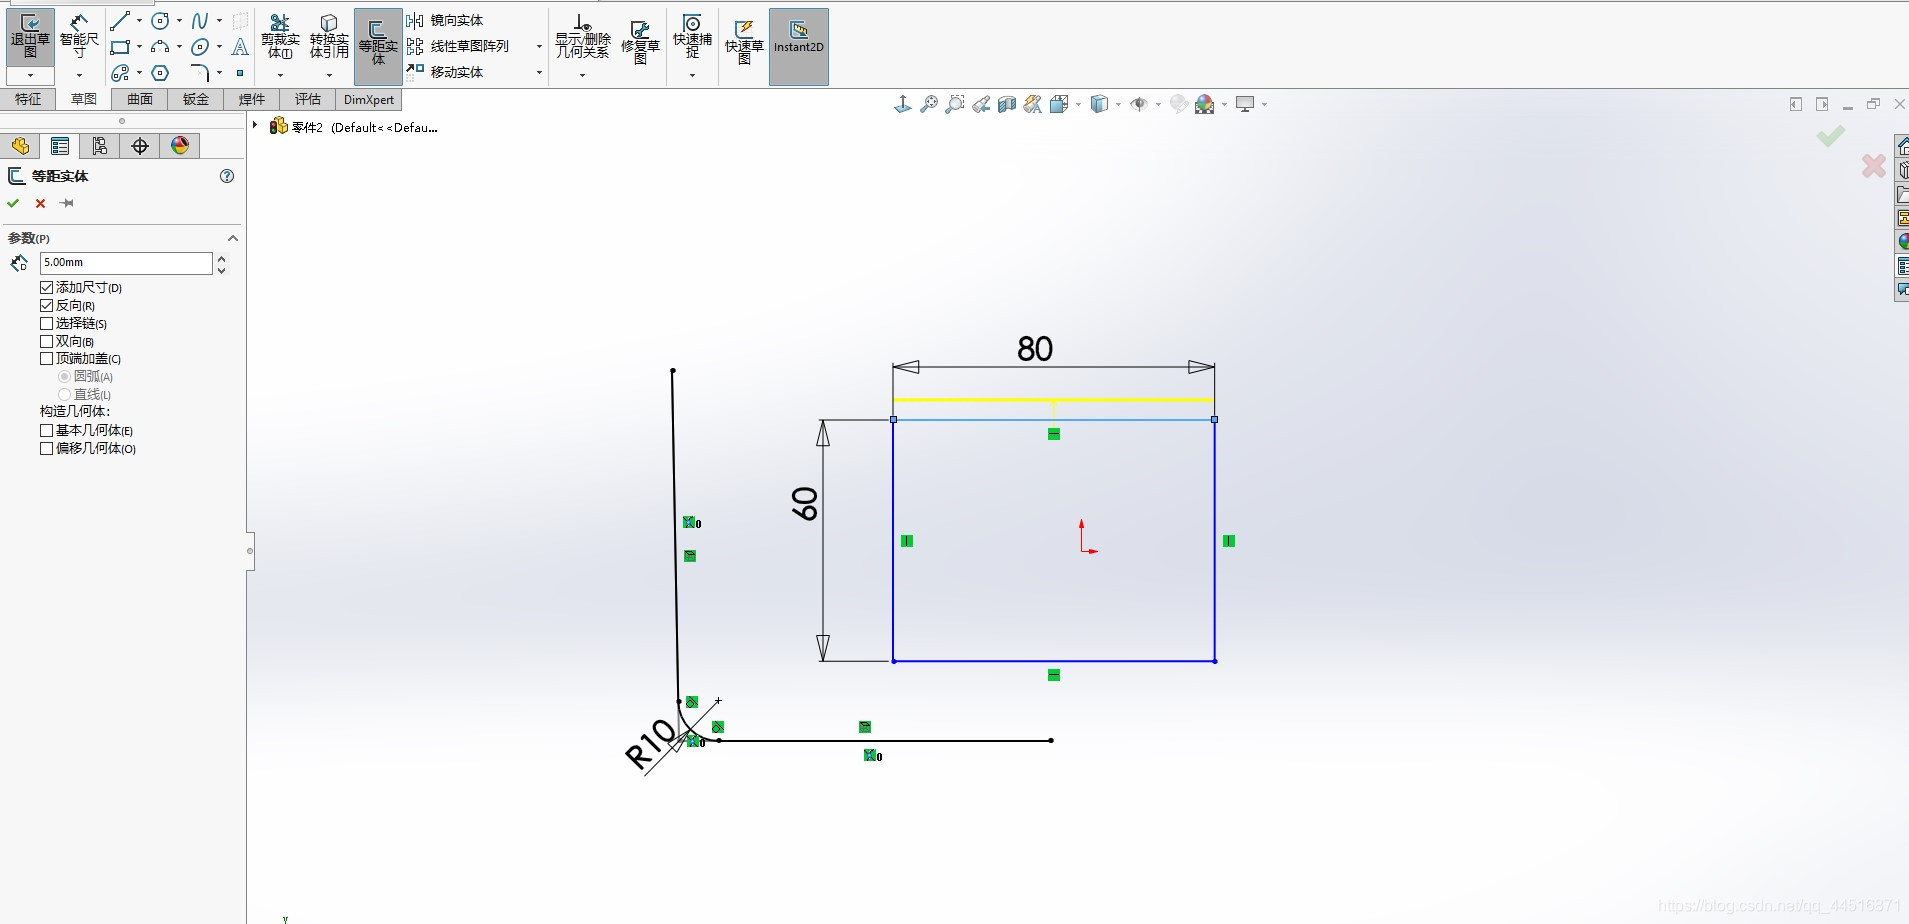Screen dimensions: 1909x924
Task: Click Zoom to Fit icon in view toolbar
Action: pyautogui.click(x=929, y=104)
